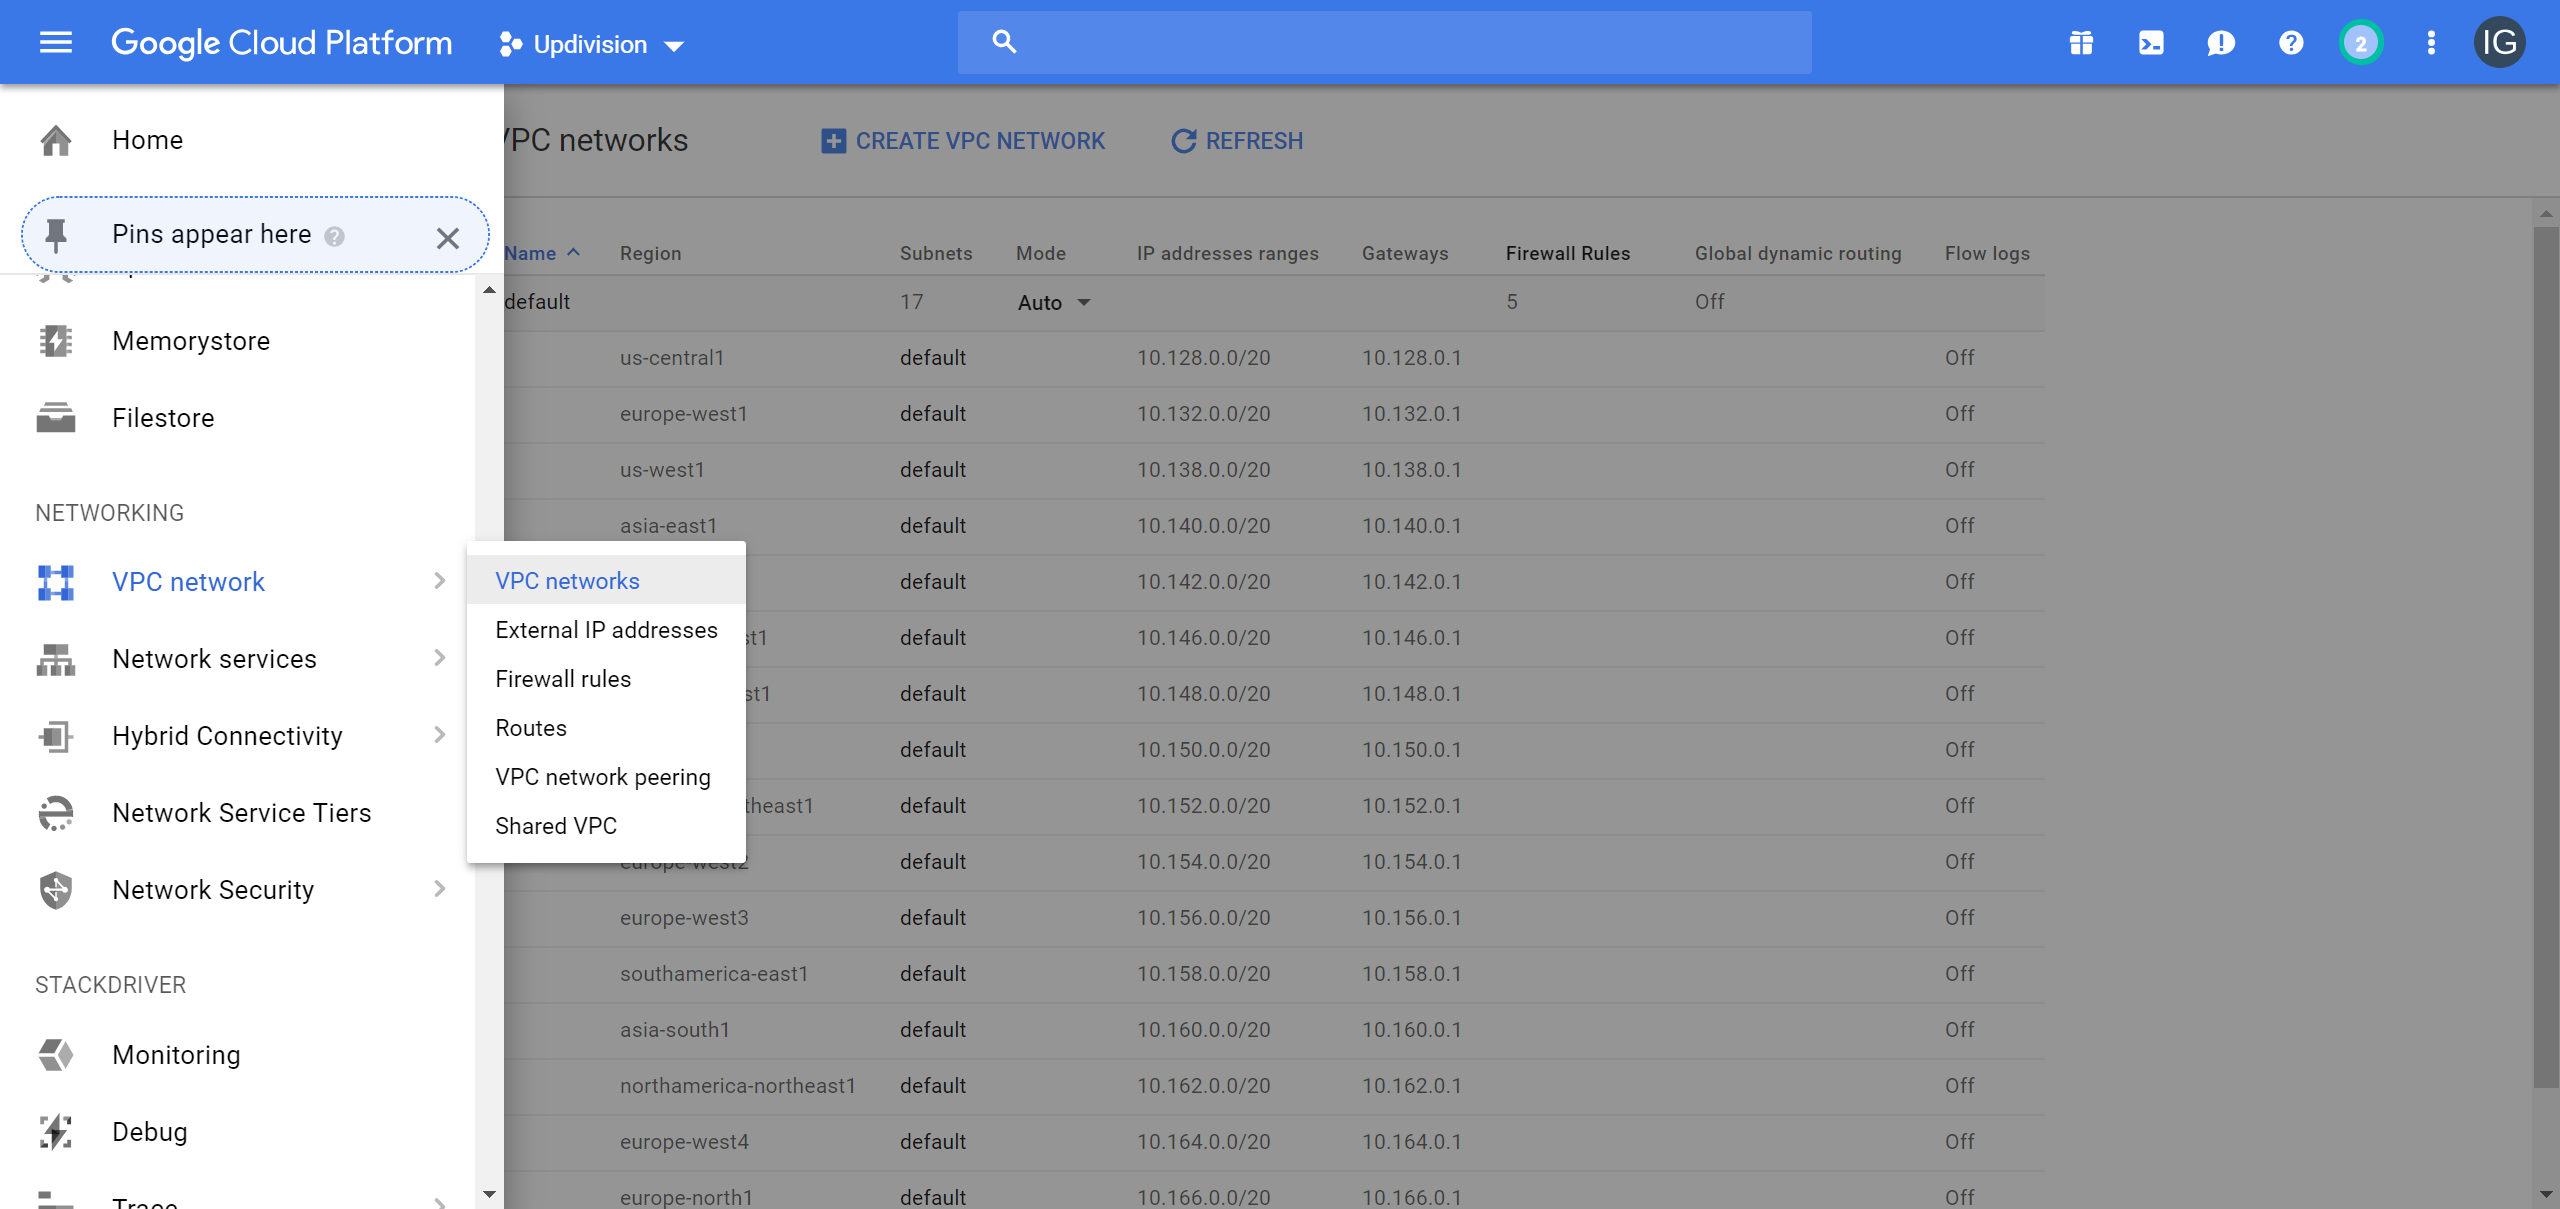2560x1209 pixels.
Task: Open the IG account avatar
Action: [x=2499, y=42]
